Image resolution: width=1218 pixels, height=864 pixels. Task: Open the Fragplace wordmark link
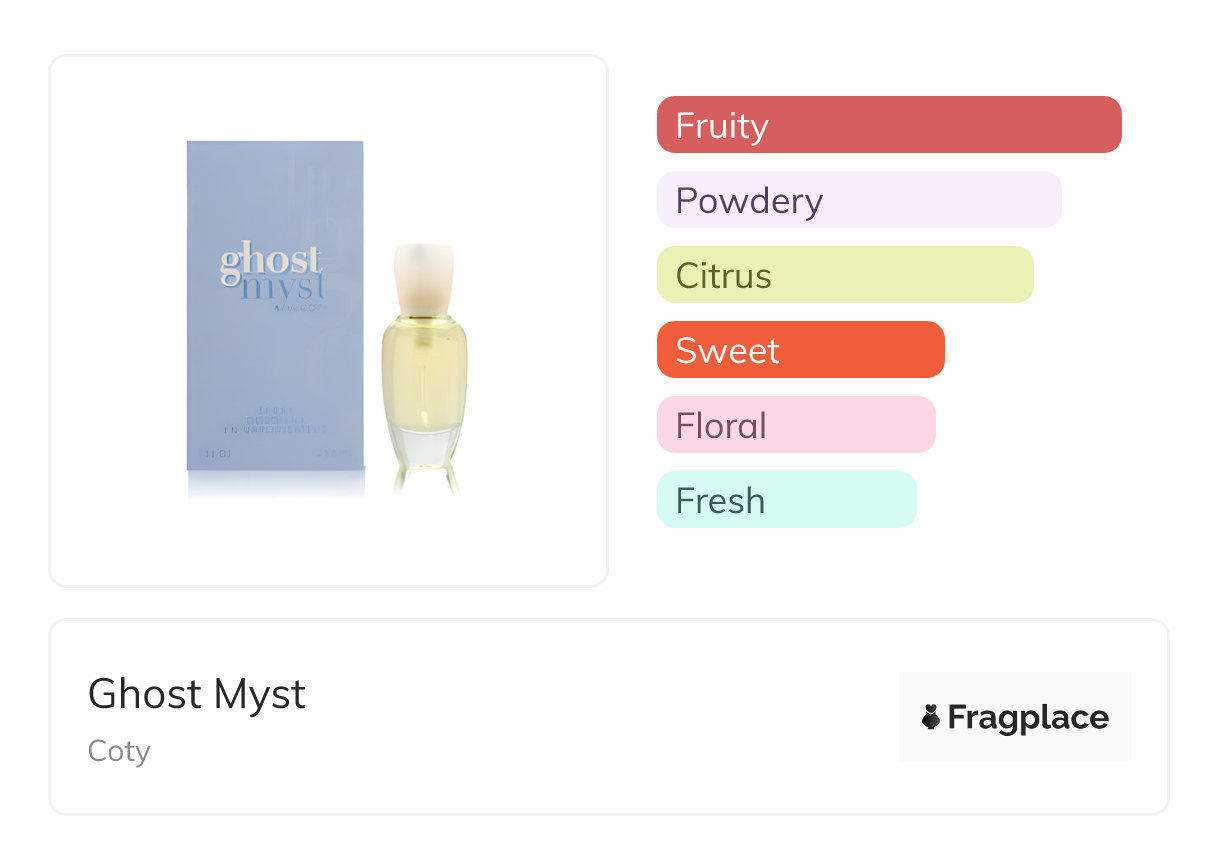point(1028,717)
